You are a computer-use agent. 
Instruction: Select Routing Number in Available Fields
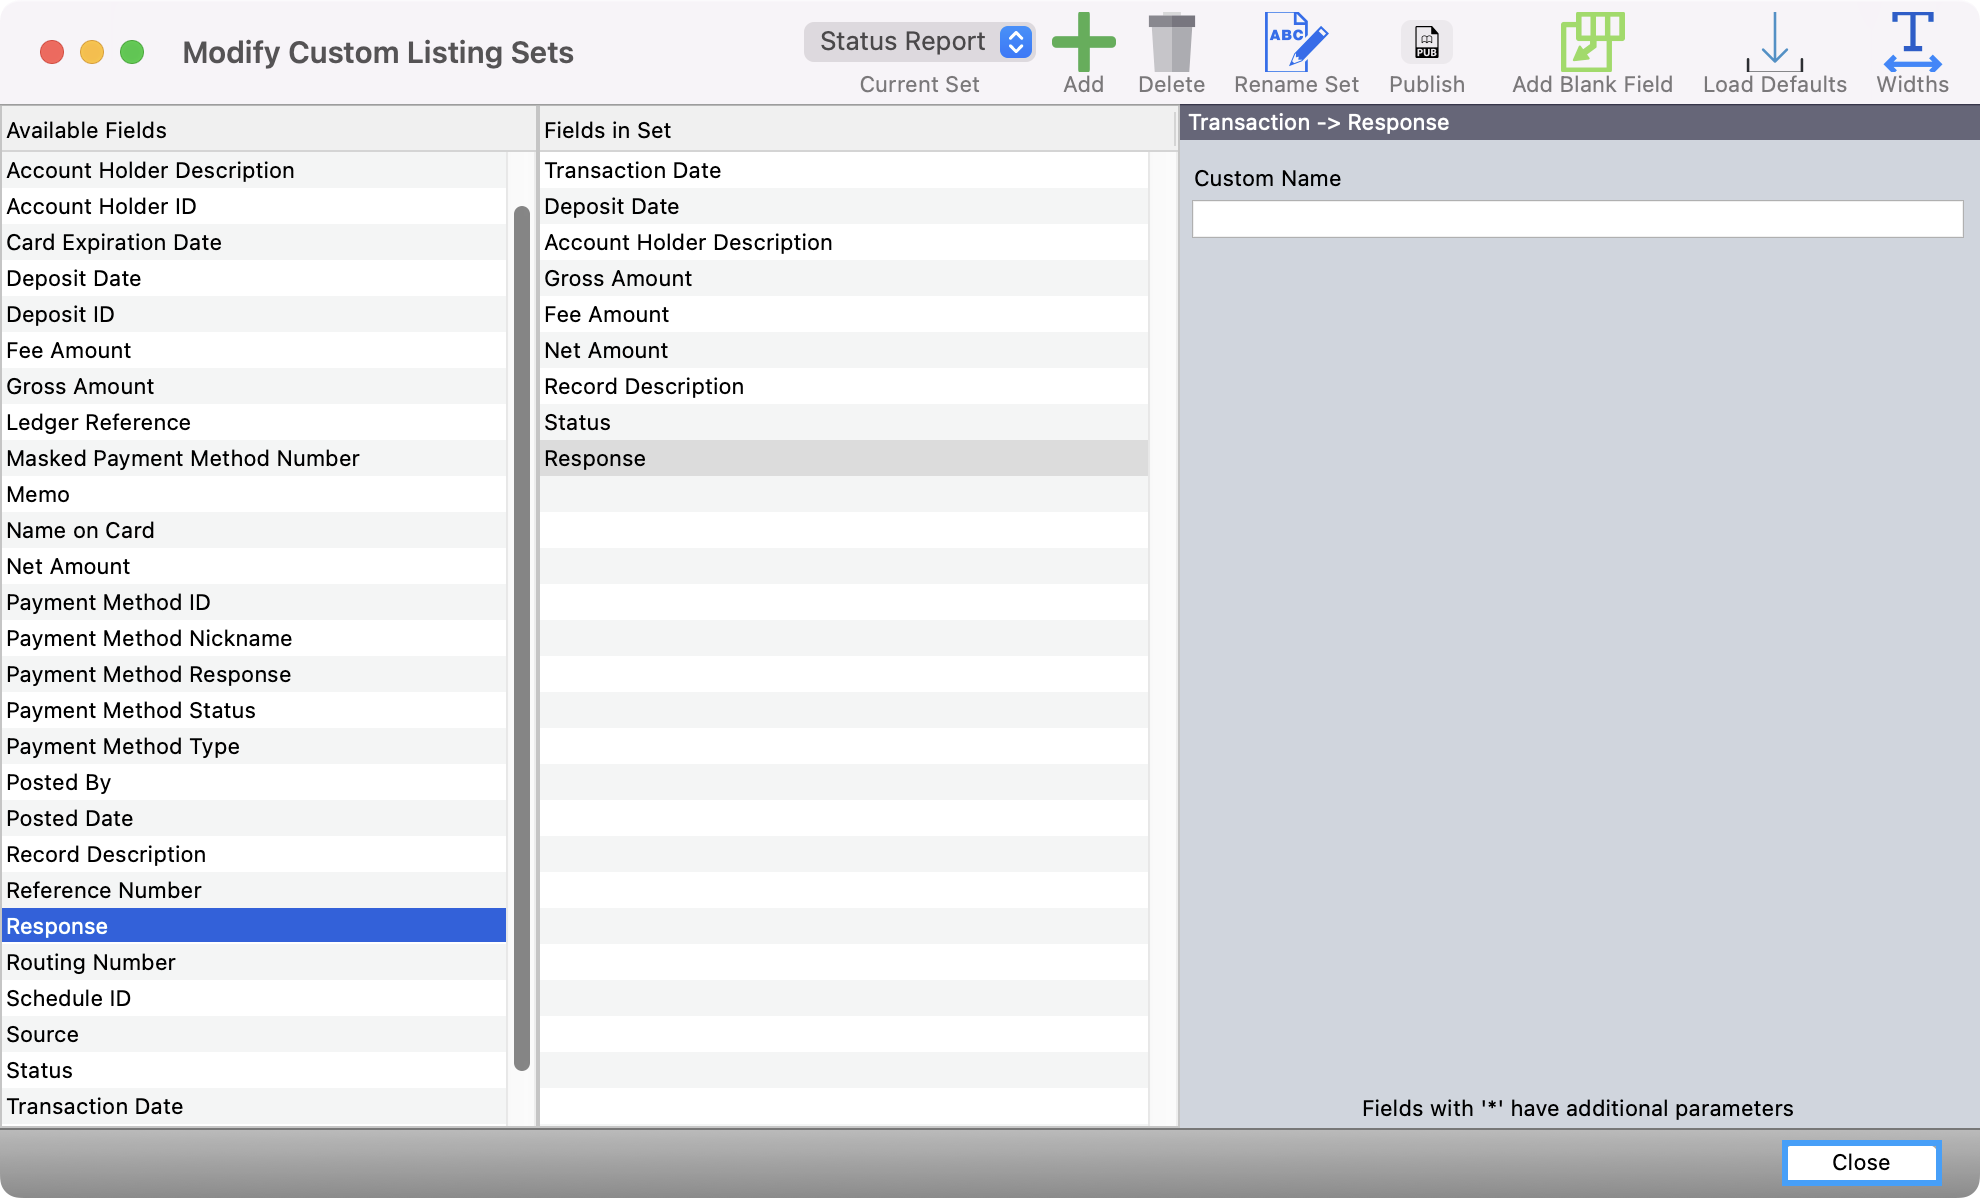pos(91,962)
